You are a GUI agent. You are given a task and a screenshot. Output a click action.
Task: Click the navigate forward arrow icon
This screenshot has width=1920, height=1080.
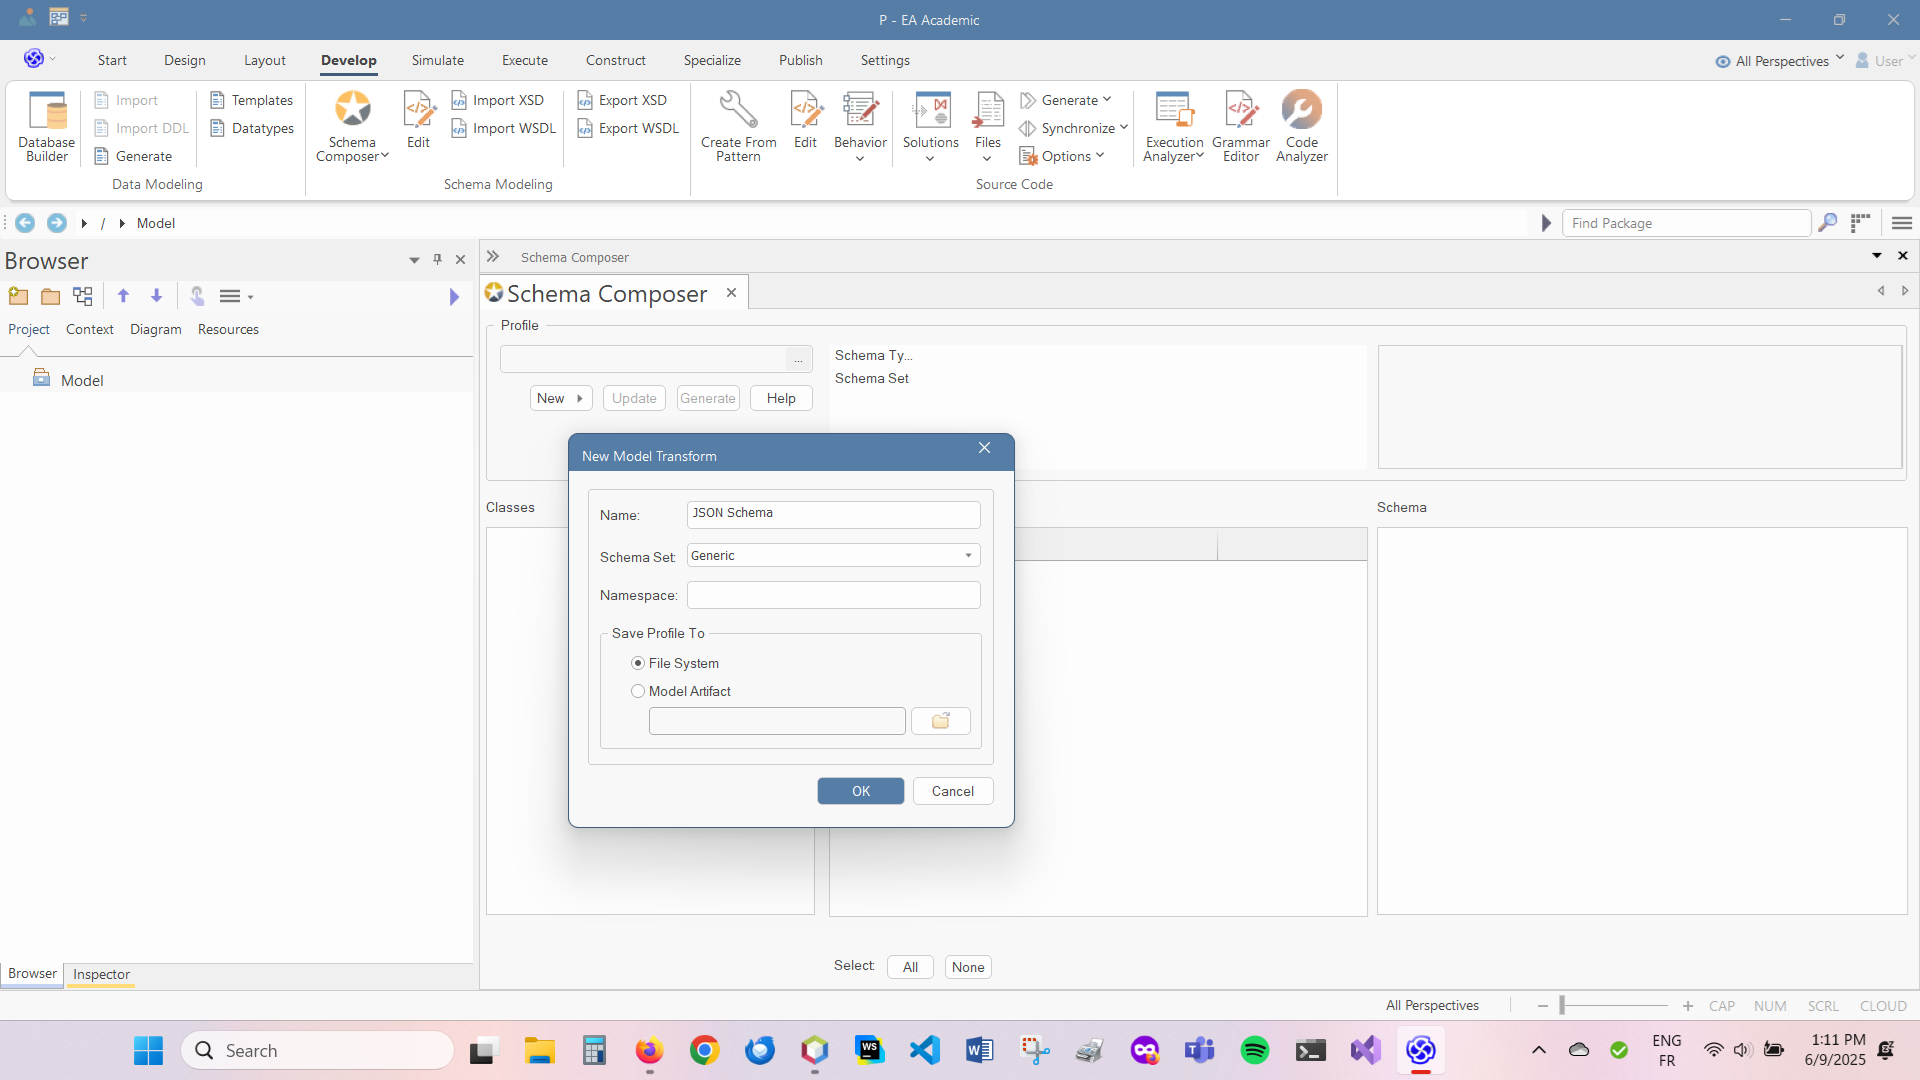(x=57, y=223)
